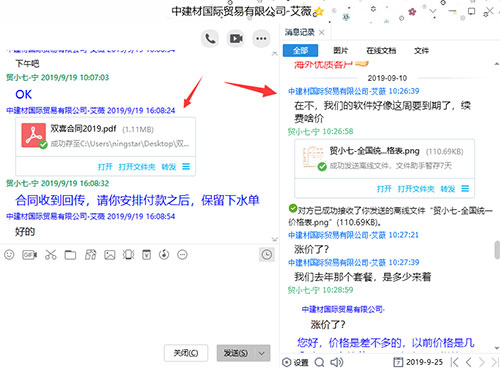Send a window shake nudge
This screenshot has width=500, height=369.
(x=128, y=255)
